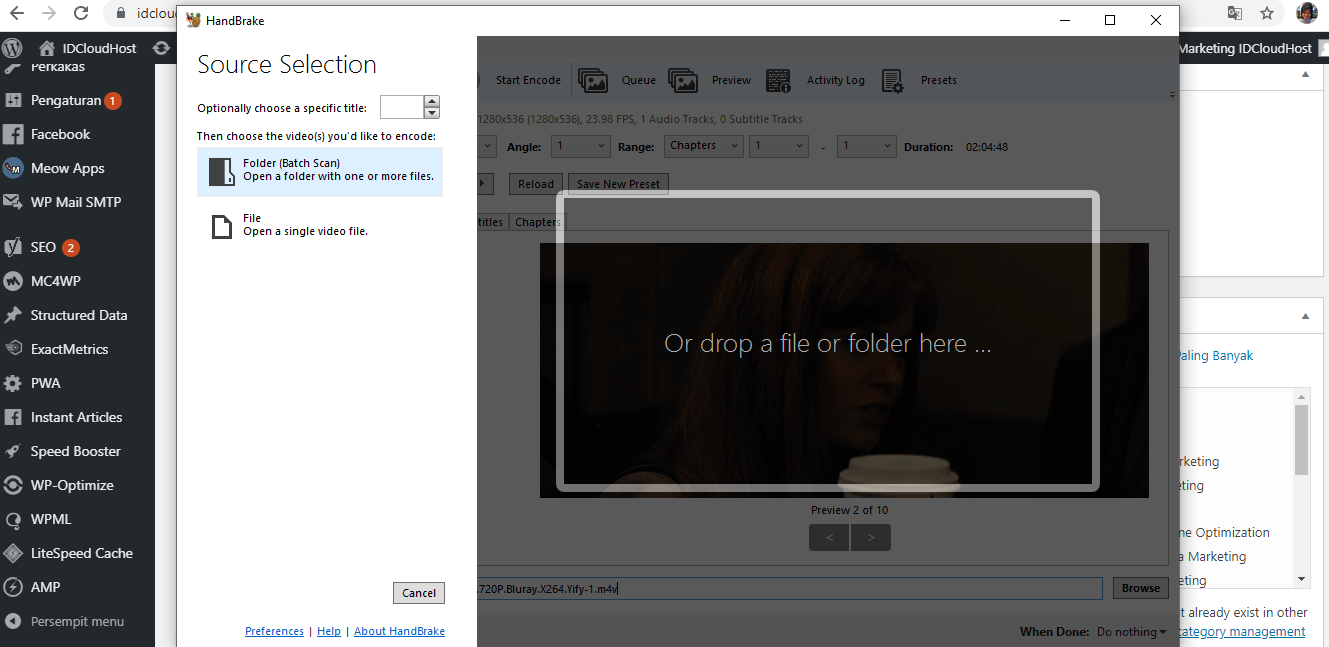Open the Range type Chapters dropdown
The height and width of the screenshot is (647, 1329).
tap(703, 146)
